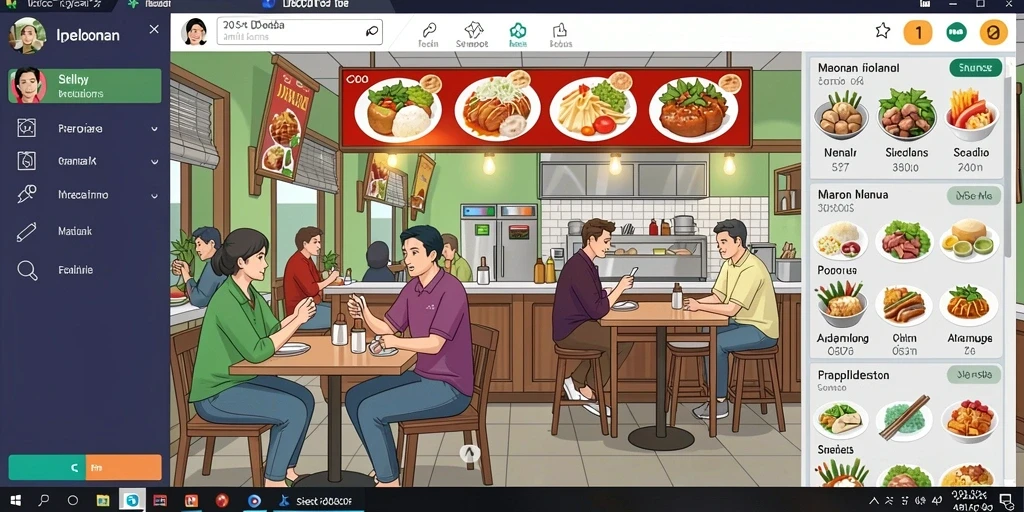Select the active green toolbar icon

point(517,35)
